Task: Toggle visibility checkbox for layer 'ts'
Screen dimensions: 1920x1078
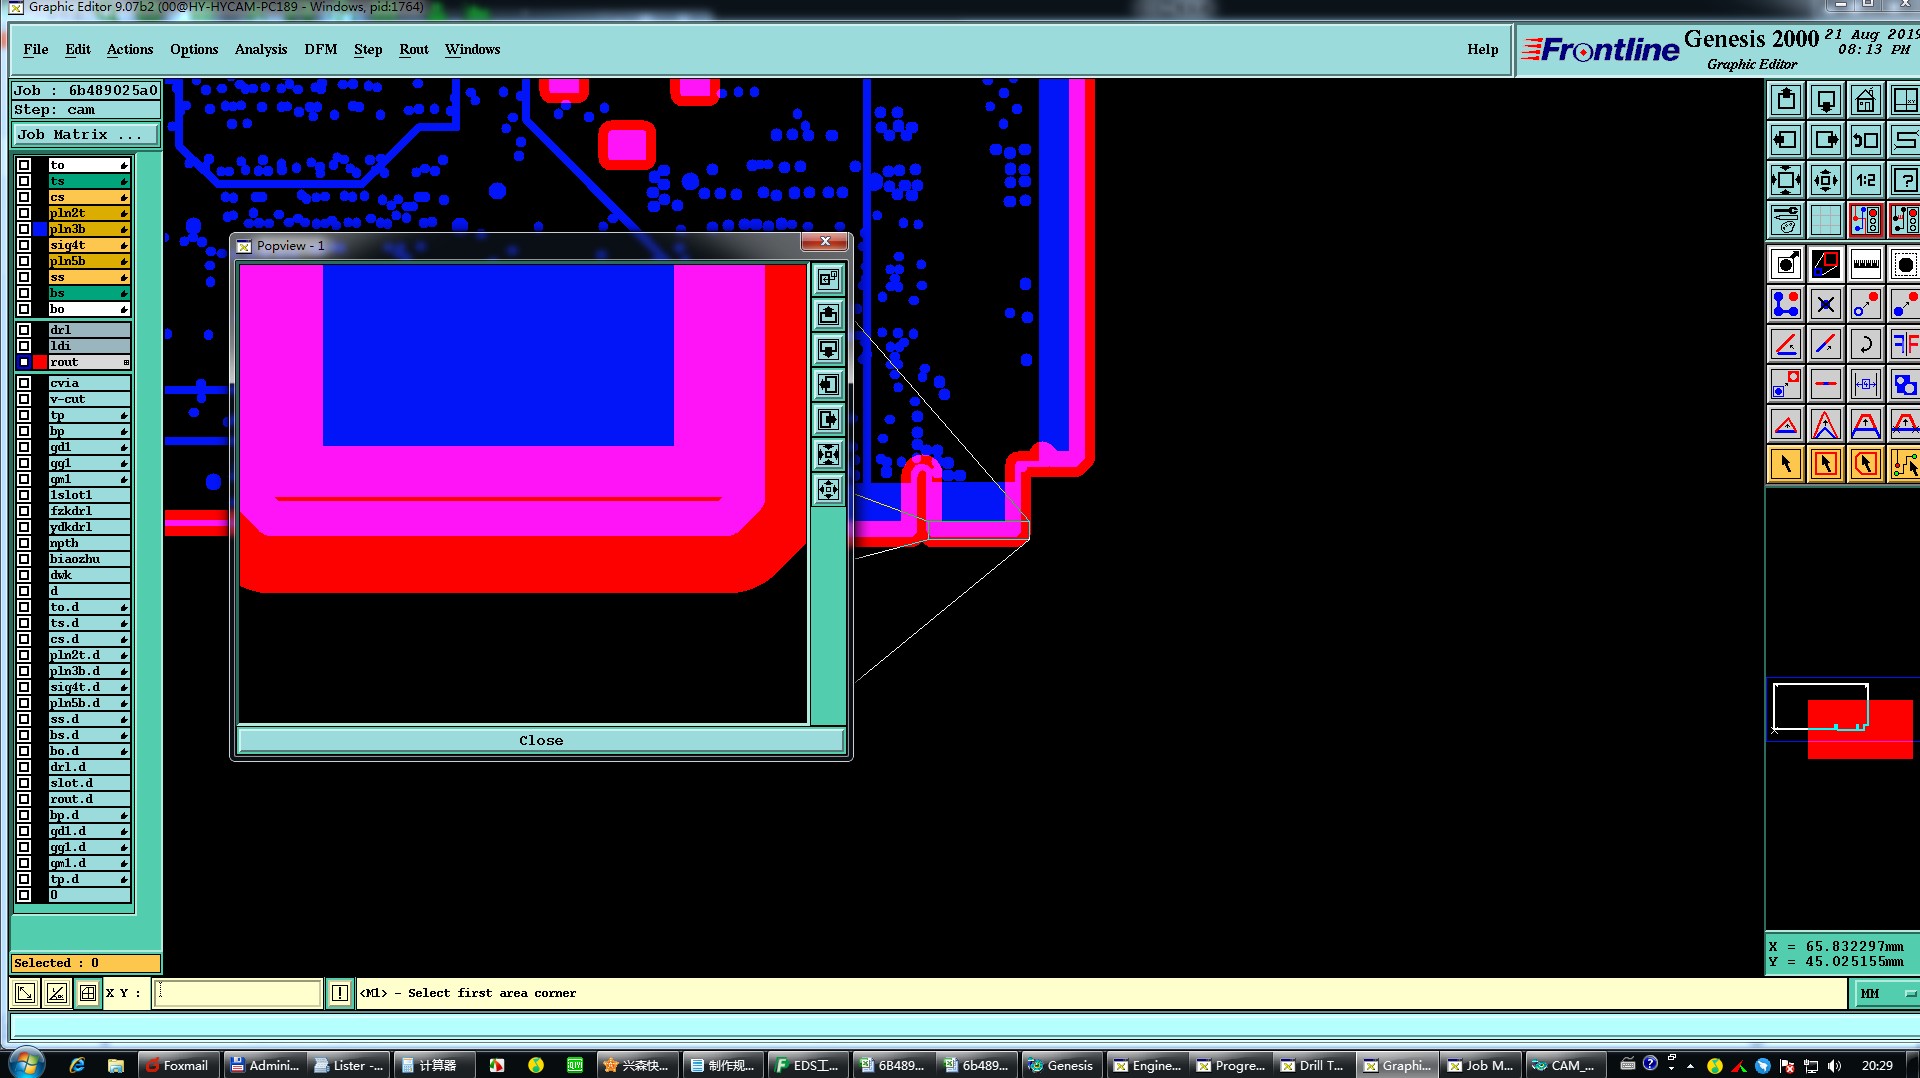Action: click(24, 181)
